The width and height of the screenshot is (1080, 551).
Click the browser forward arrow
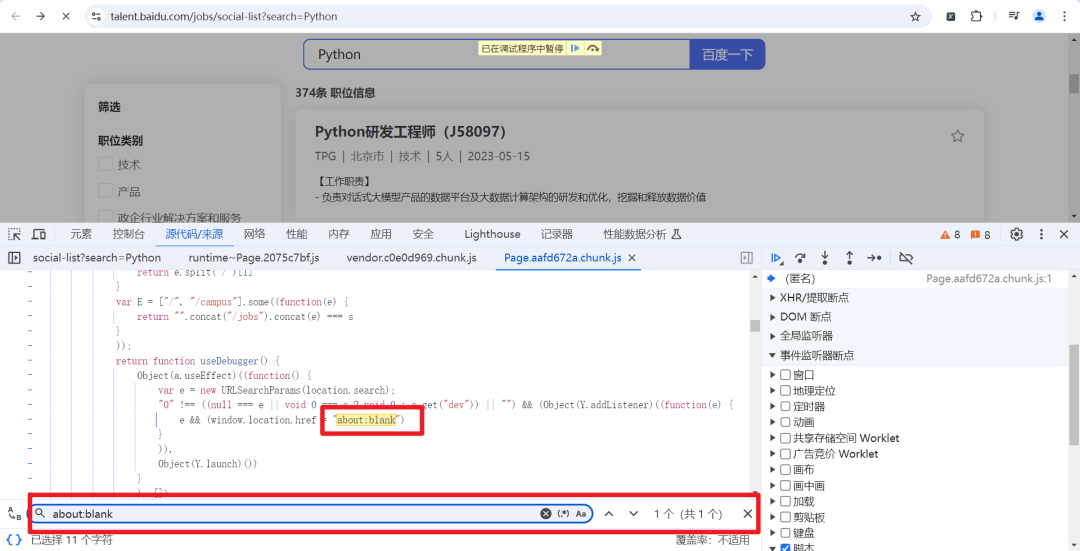(x=41, y=16)
